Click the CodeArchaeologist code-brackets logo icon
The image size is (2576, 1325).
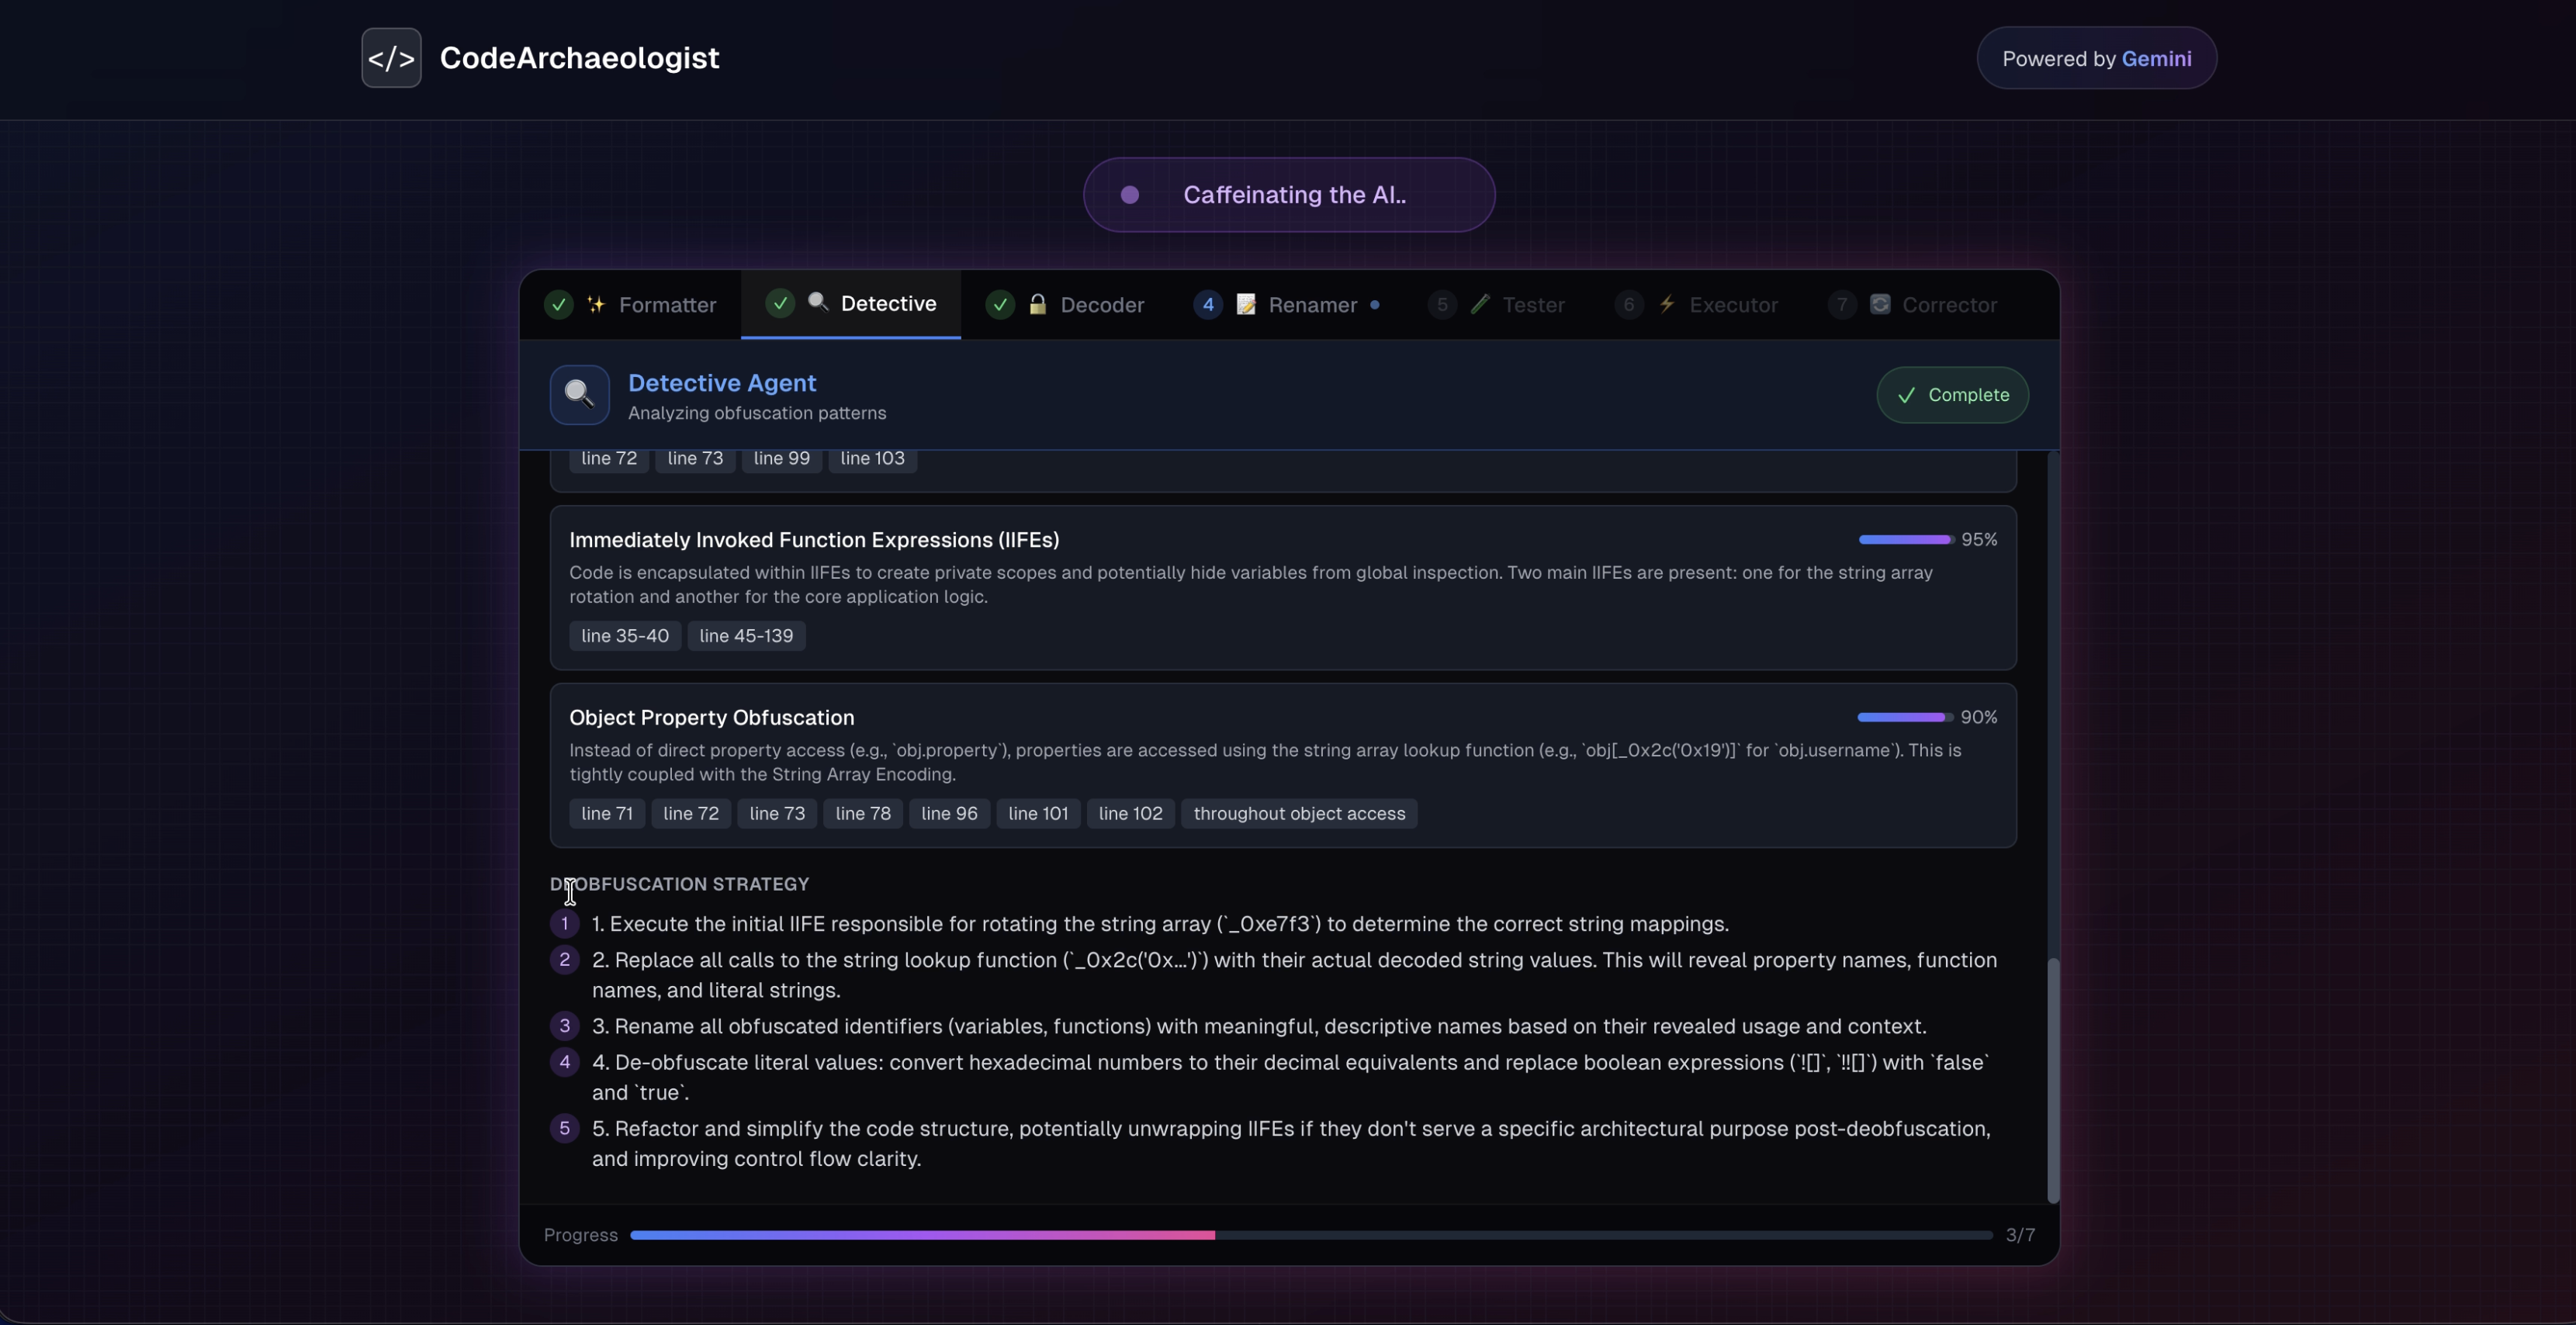(391, 58)
